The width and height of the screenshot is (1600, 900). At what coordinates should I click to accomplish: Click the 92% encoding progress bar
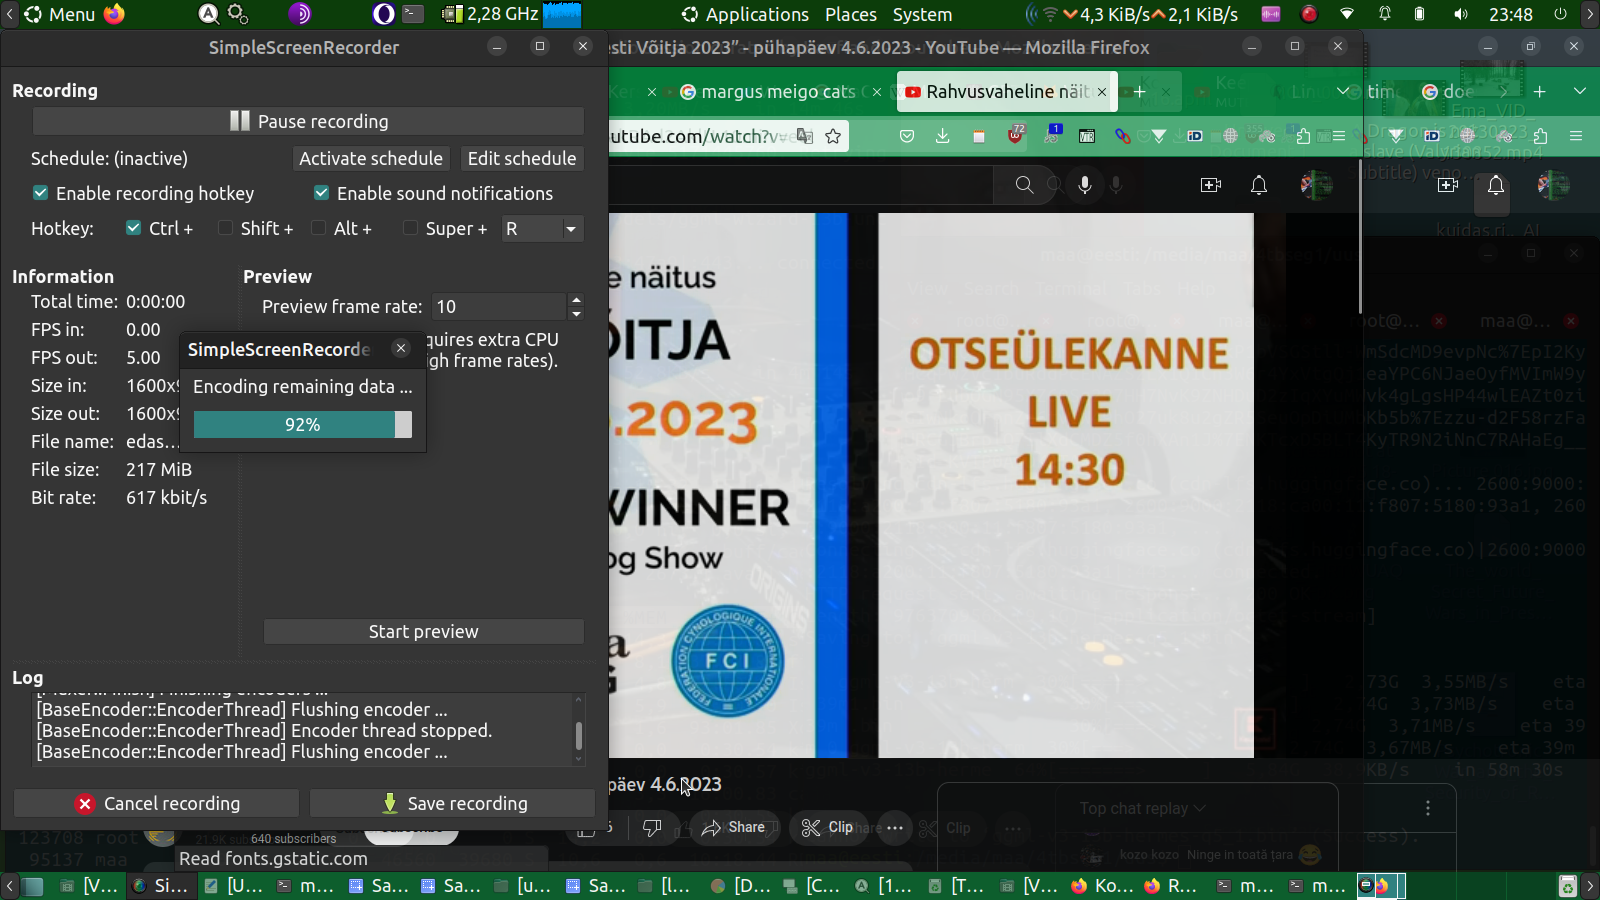point(303,425)
